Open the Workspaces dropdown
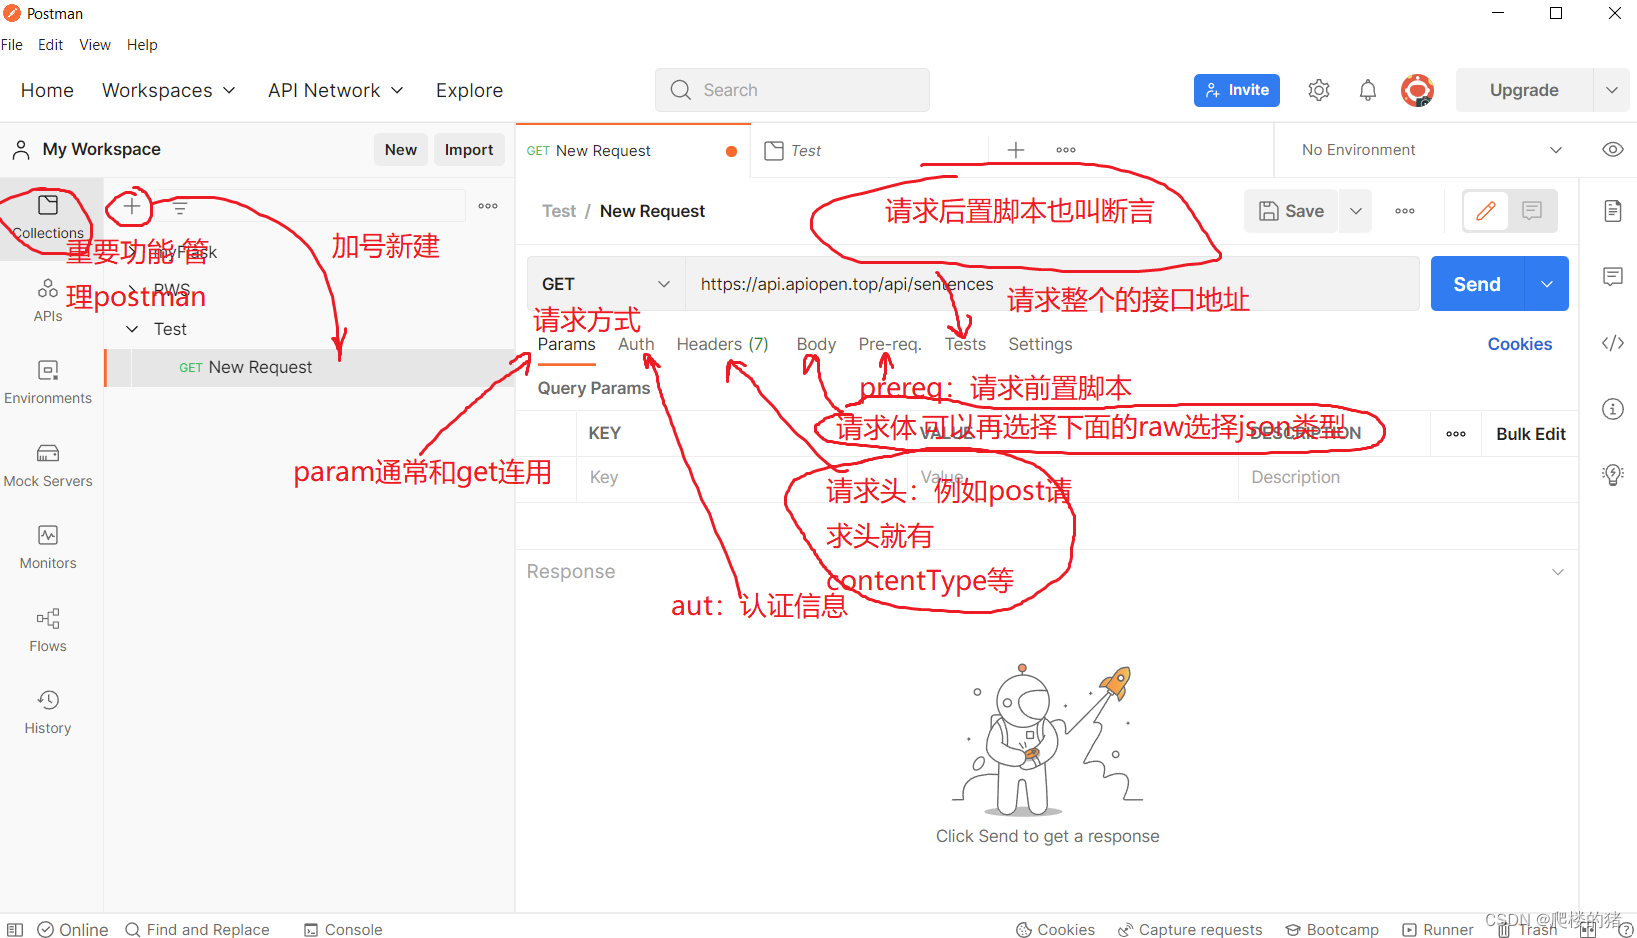The height and width of the screenshot is (938, 1637). tap(169, 90)
